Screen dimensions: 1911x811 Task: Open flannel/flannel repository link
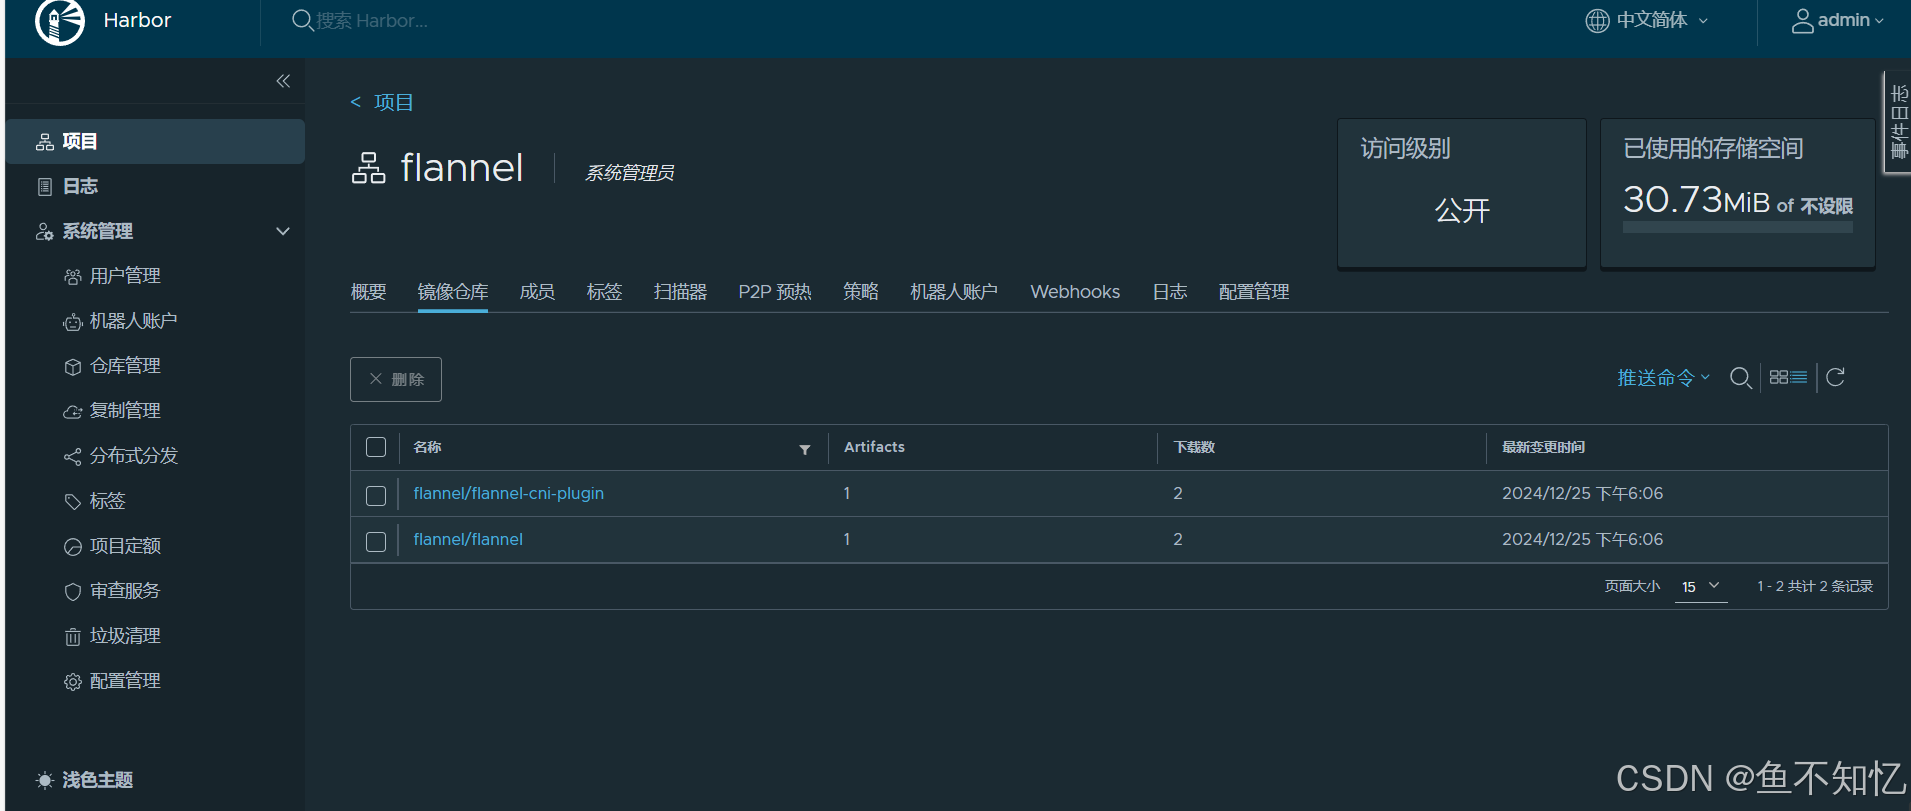(468, 539)
